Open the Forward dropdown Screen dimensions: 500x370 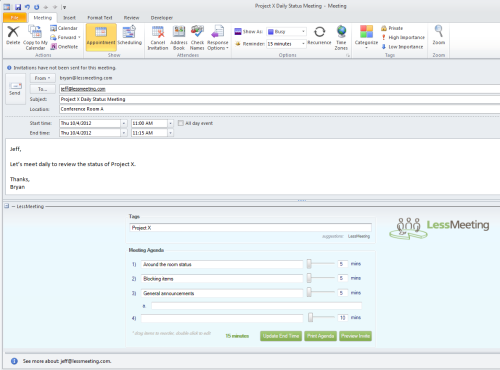pos(79,37)
